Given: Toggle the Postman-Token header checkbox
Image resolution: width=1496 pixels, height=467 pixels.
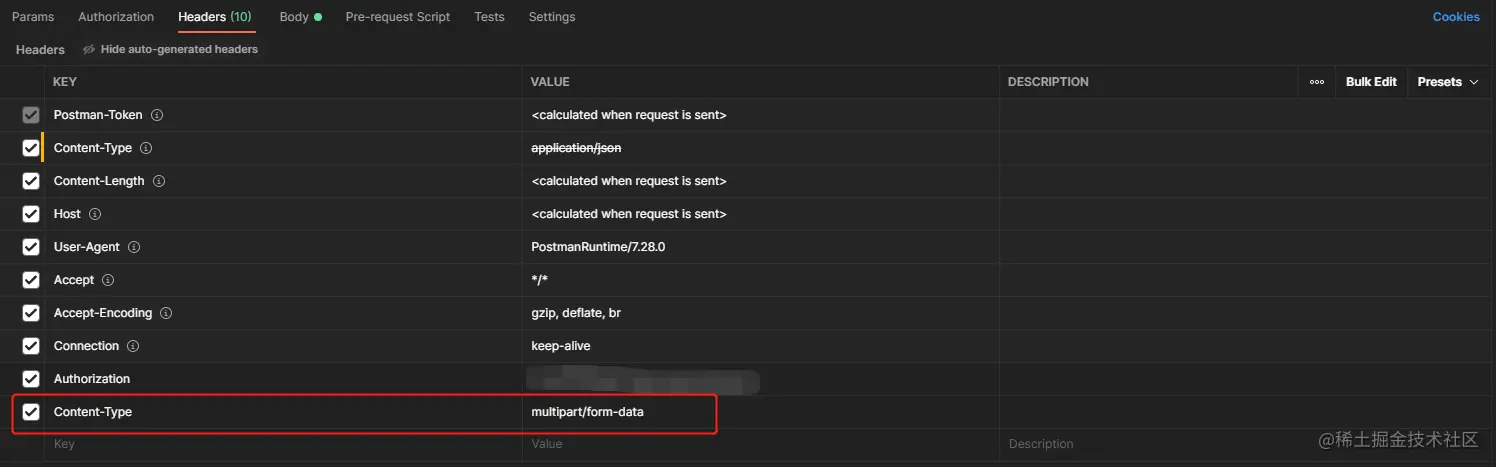Looking at the screenshot, I should [31, 115].
